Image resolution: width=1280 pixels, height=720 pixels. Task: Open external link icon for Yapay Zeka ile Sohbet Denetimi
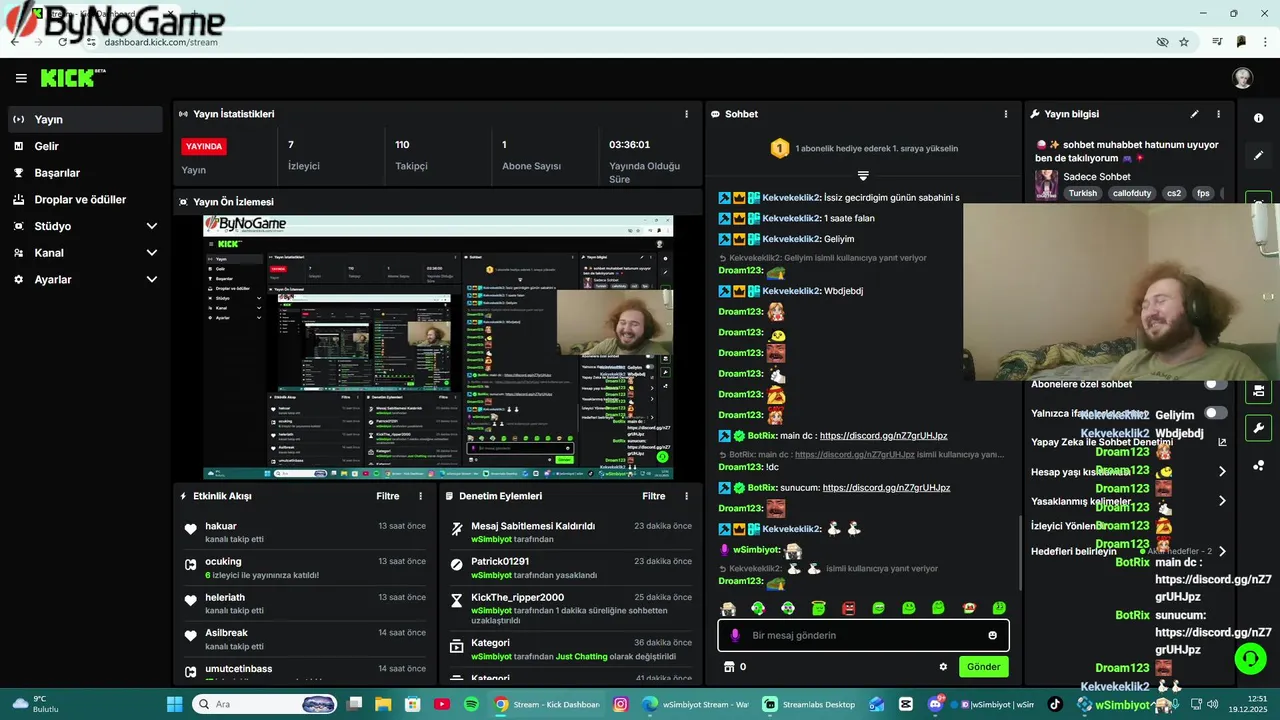point(1221,442)
